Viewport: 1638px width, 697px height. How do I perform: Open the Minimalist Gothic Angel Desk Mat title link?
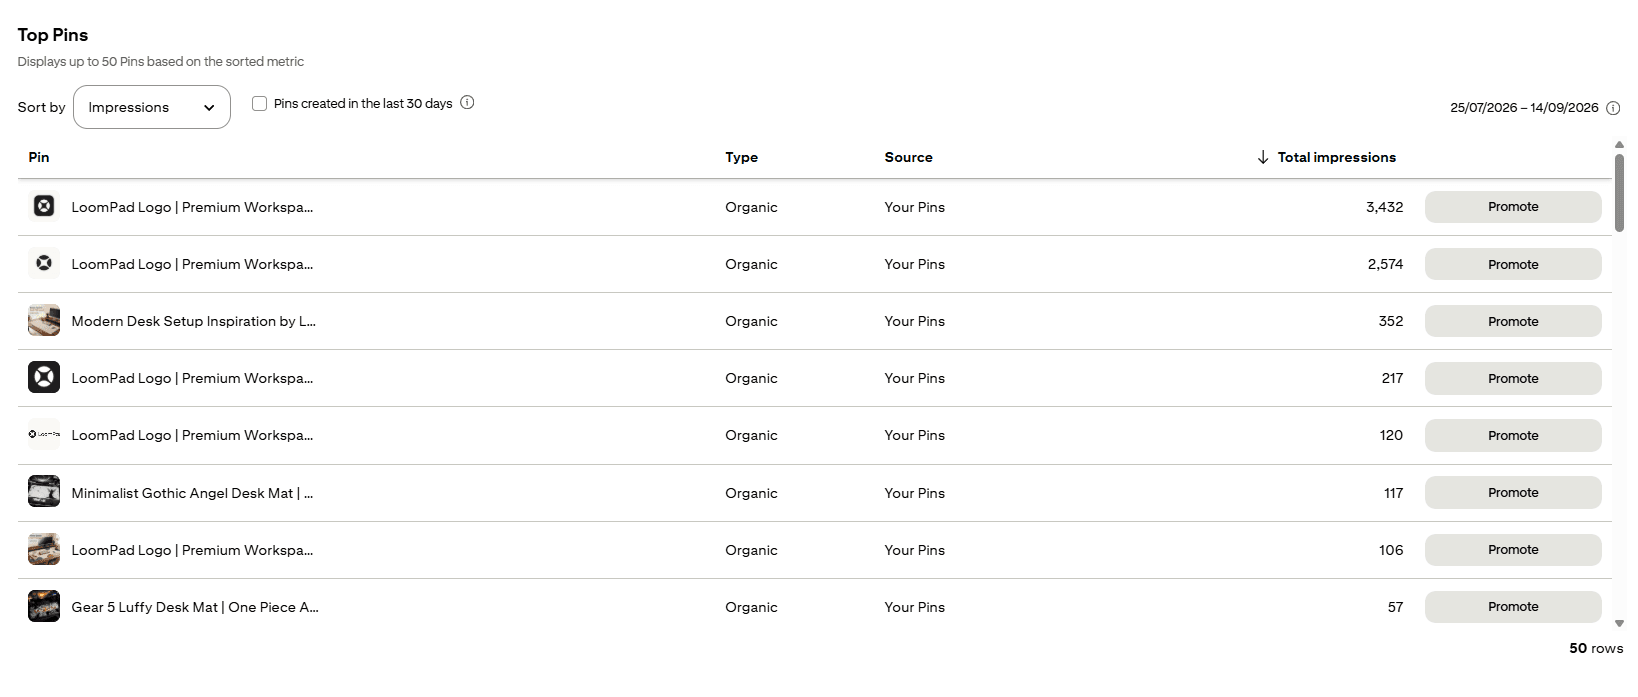coord(192,493)
